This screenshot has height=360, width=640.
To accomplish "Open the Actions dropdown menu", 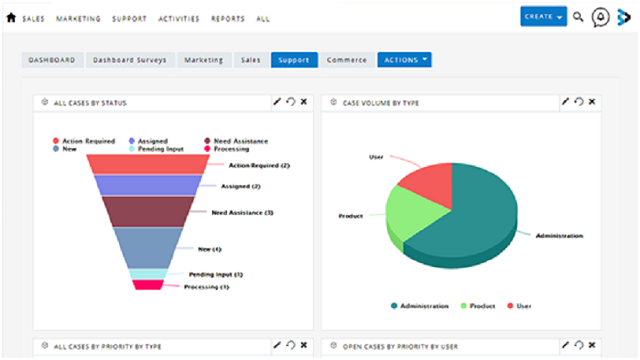I will pyautogui.click(x=404, y=60).
